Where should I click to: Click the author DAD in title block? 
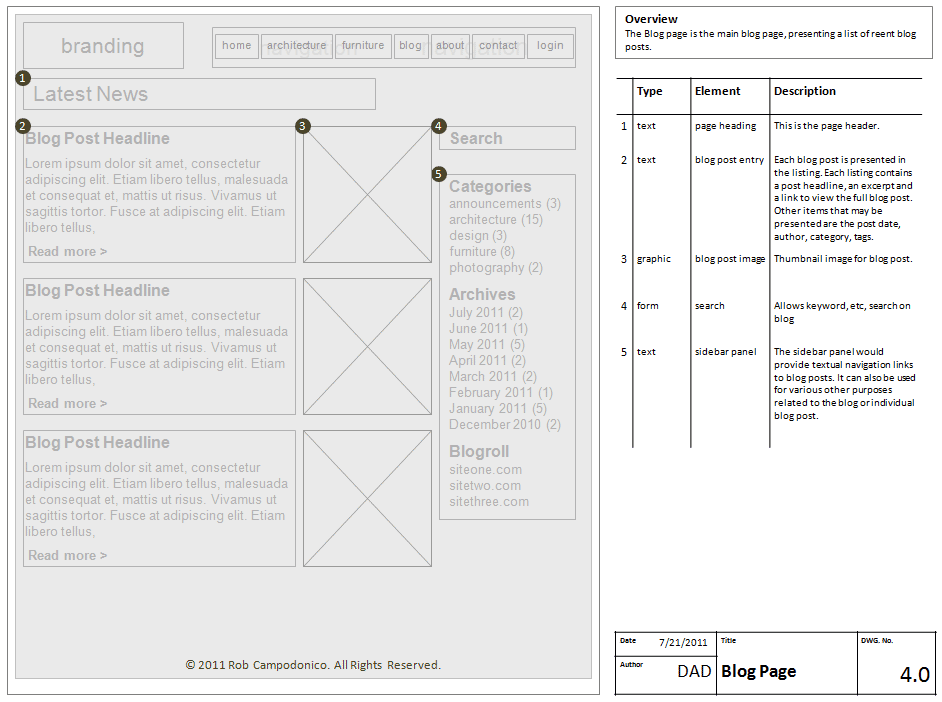694,671
